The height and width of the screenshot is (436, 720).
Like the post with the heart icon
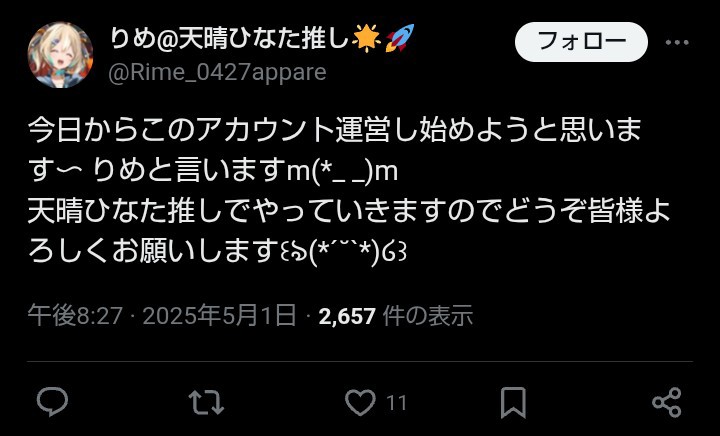coord(360,402)
